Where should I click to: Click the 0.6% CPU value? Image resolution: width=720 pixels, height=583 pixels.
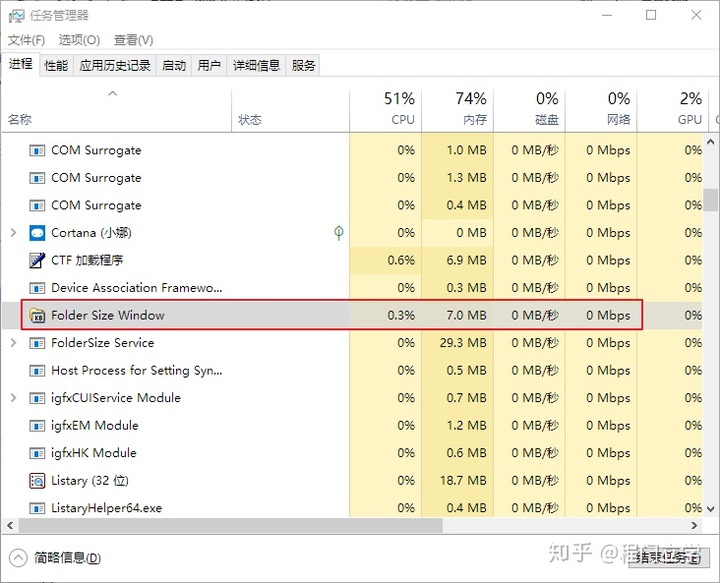point(401,260)
